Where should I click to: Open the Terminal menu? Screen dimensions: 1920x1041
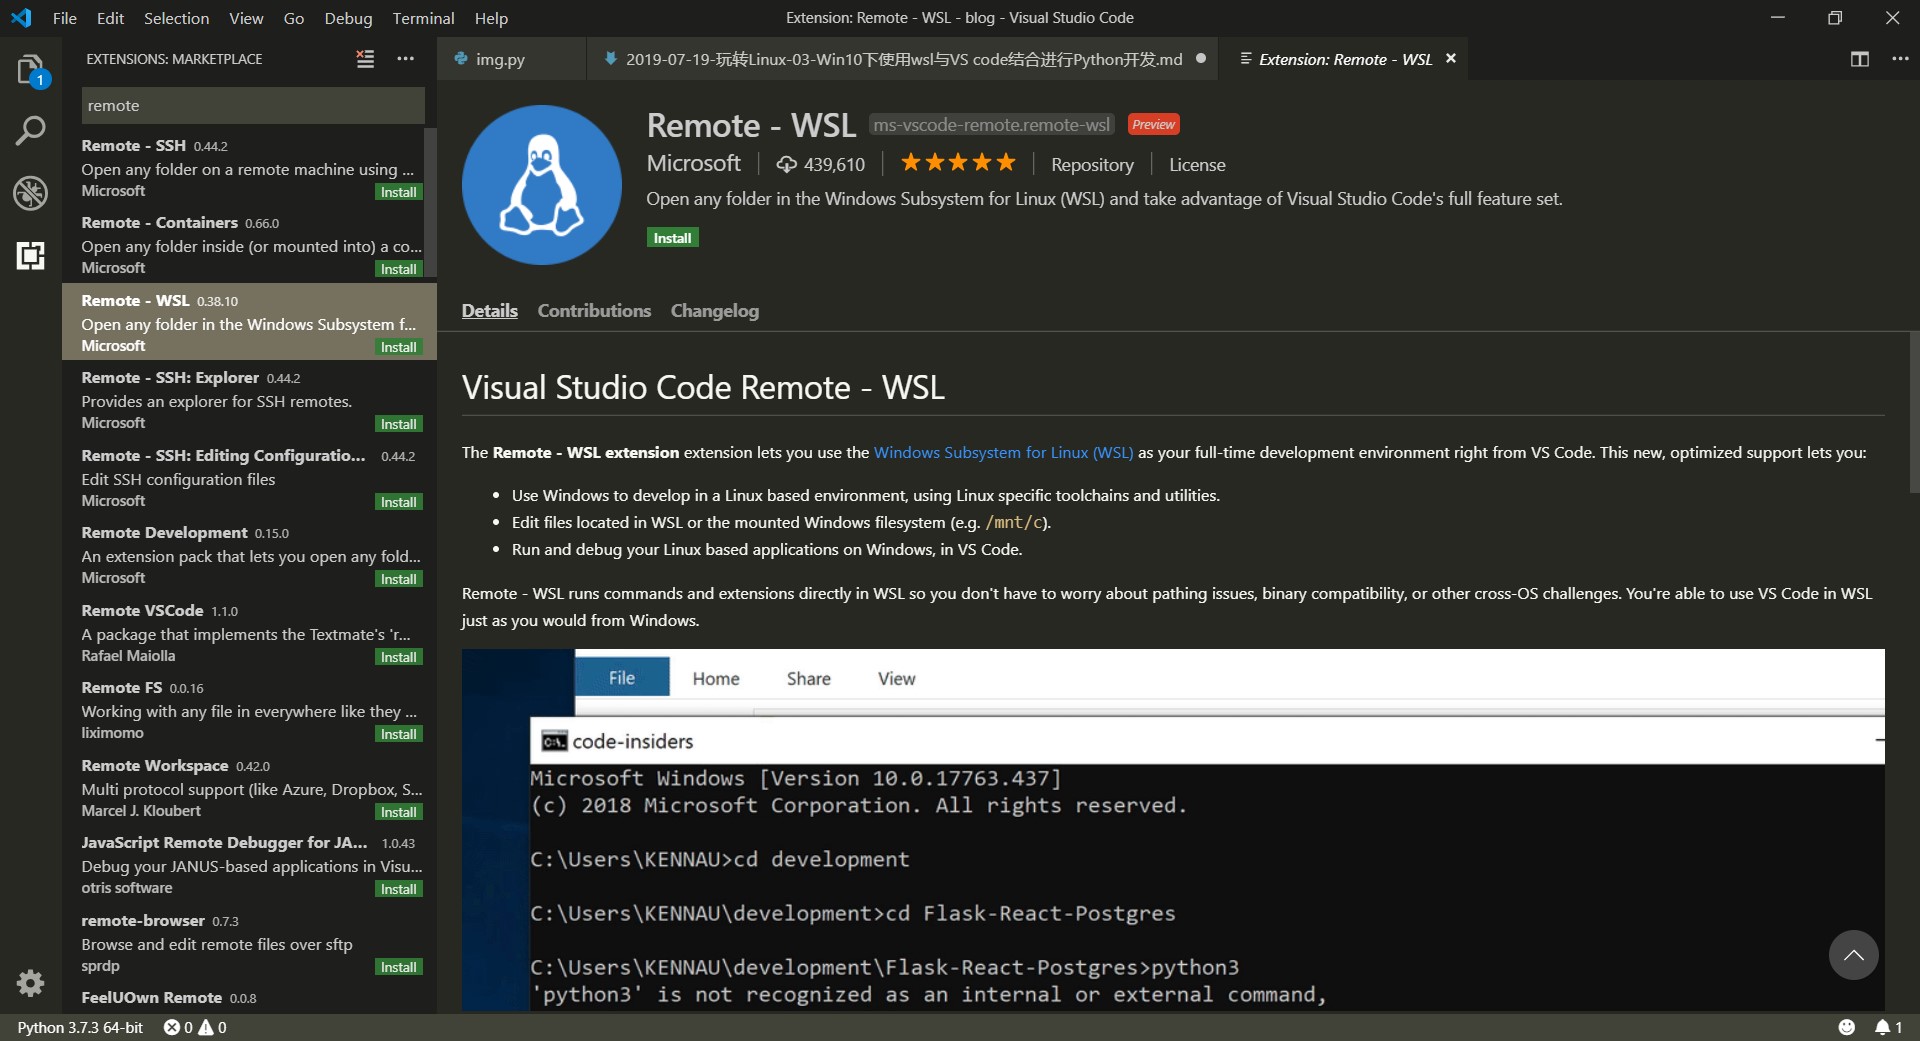point(423,18)
